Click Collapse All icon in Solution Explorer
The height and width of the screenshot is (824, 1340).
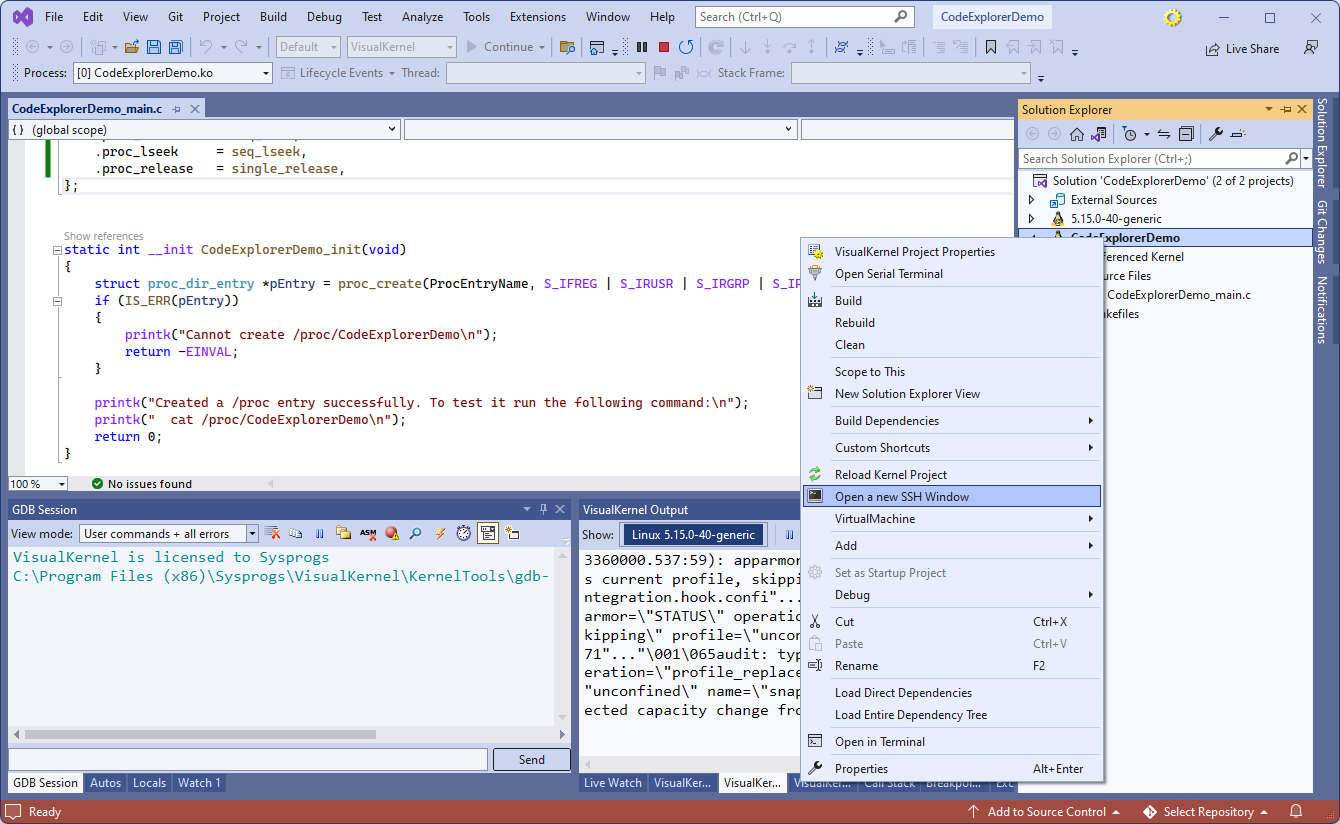click(1186, 134)
